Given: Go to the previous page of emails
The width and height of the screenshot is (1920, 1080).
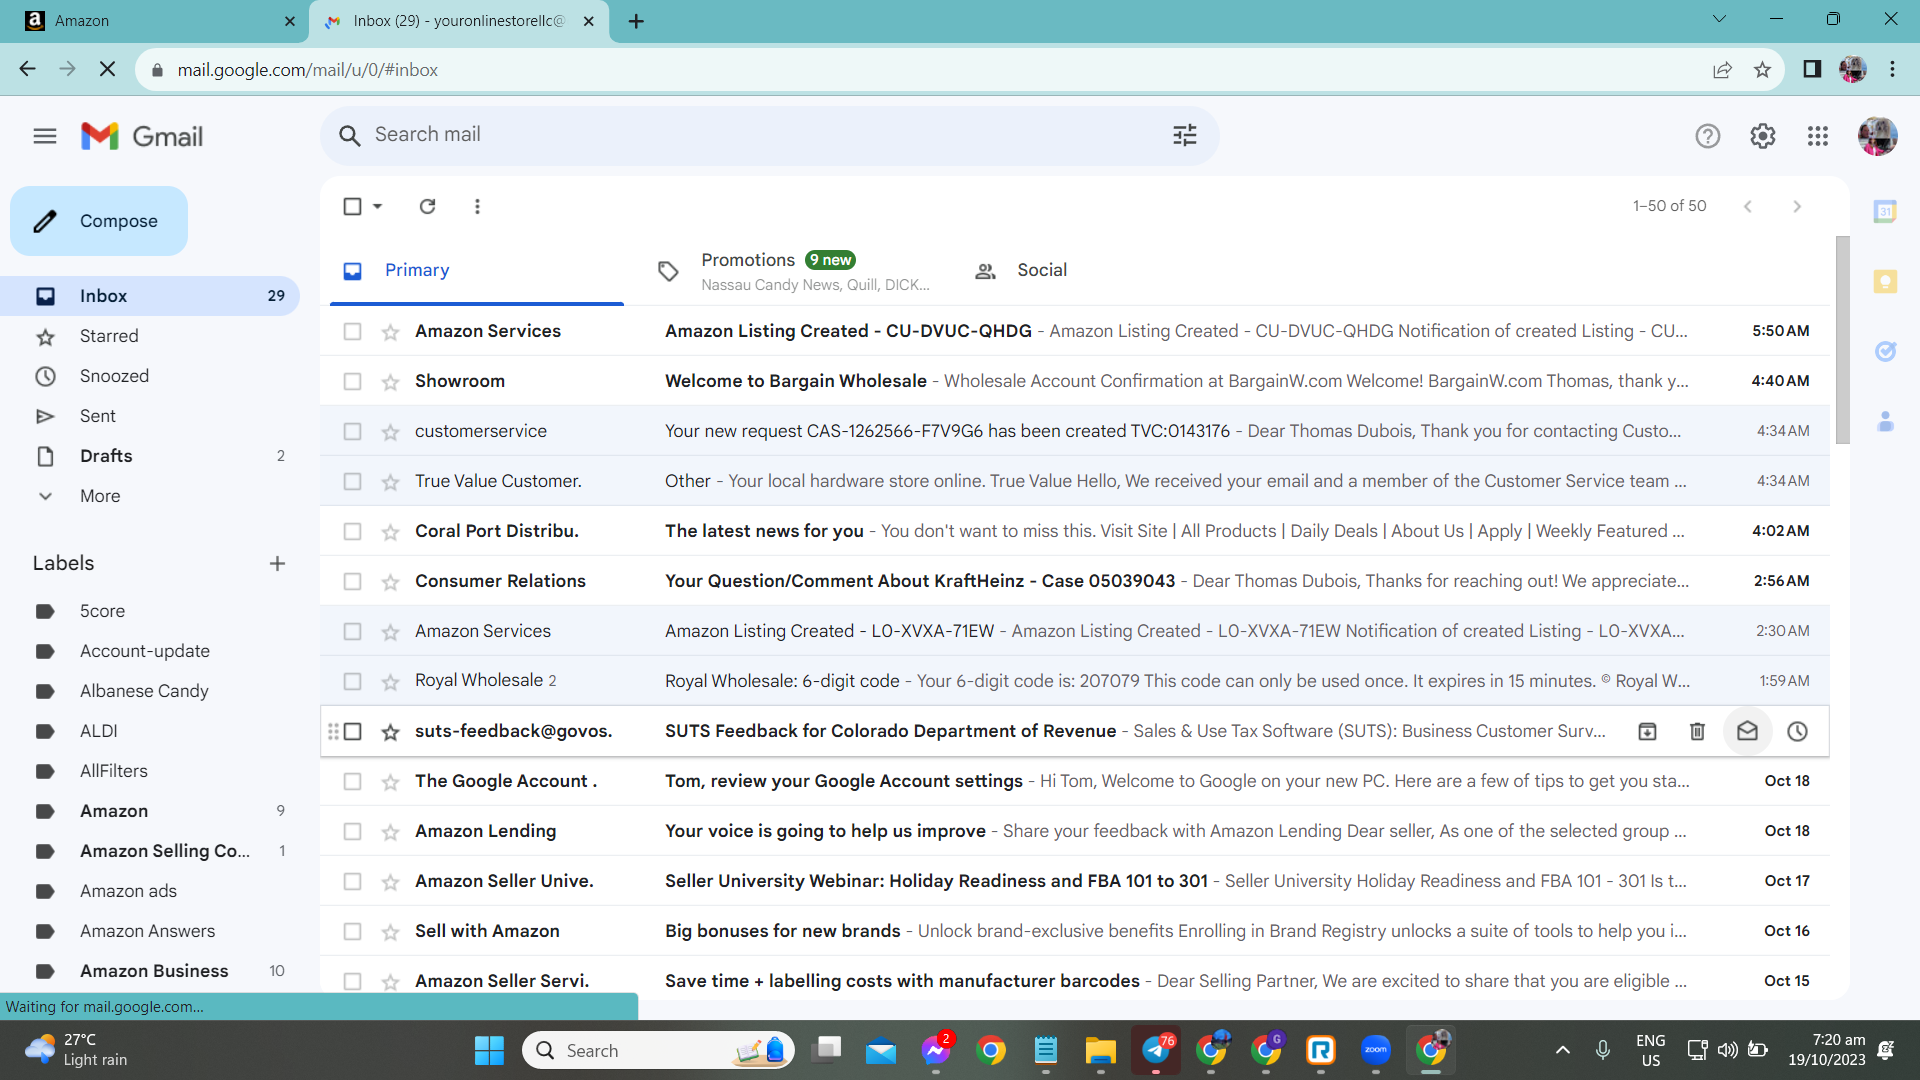Looking at the screenshot, I should (x=1747, y=206).
